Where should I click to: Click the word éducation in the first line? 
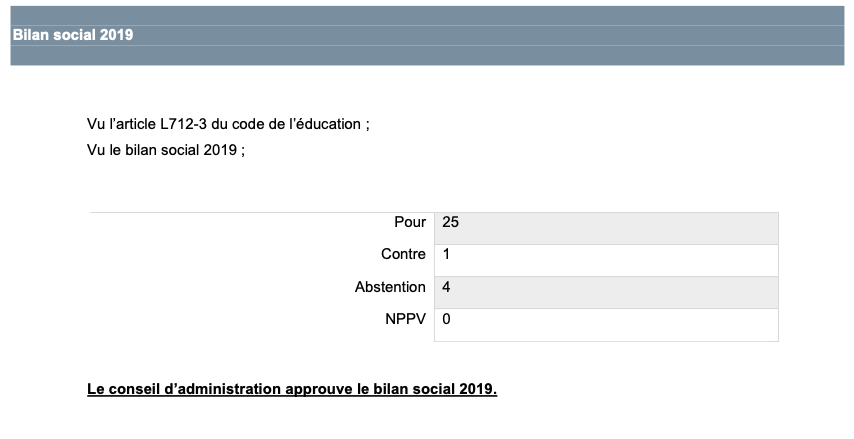(x=329, y=124)
